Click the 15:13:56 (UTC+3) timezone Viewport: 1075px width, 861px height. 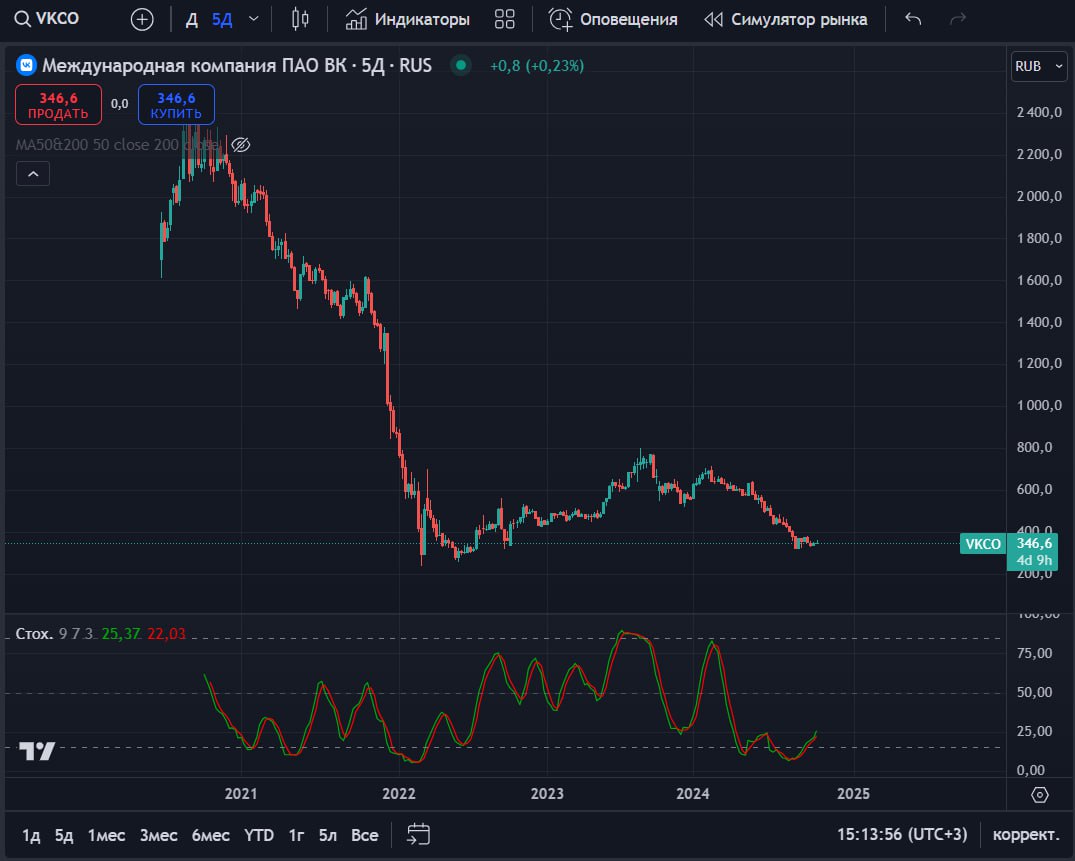pyautogui.click(x=902, y=834)
